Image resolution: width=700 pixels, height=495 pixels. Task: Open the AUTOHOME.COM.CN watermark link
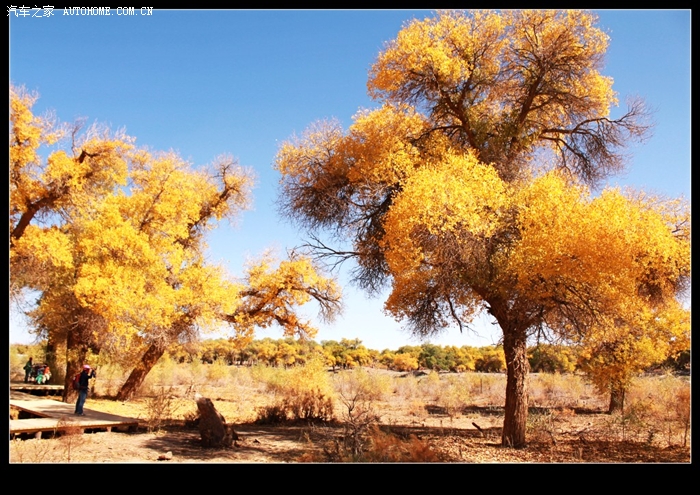[x=108, y=11]
